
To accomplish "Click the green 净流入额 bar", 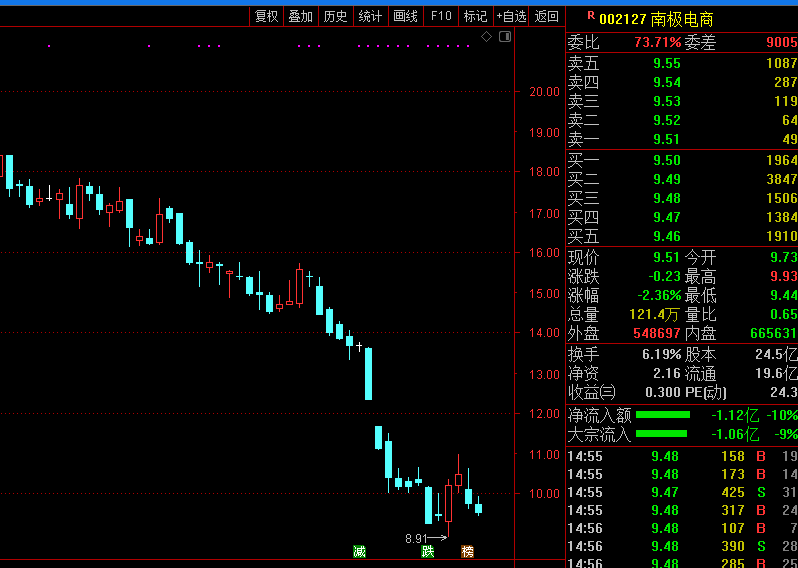I will point(663,415).
